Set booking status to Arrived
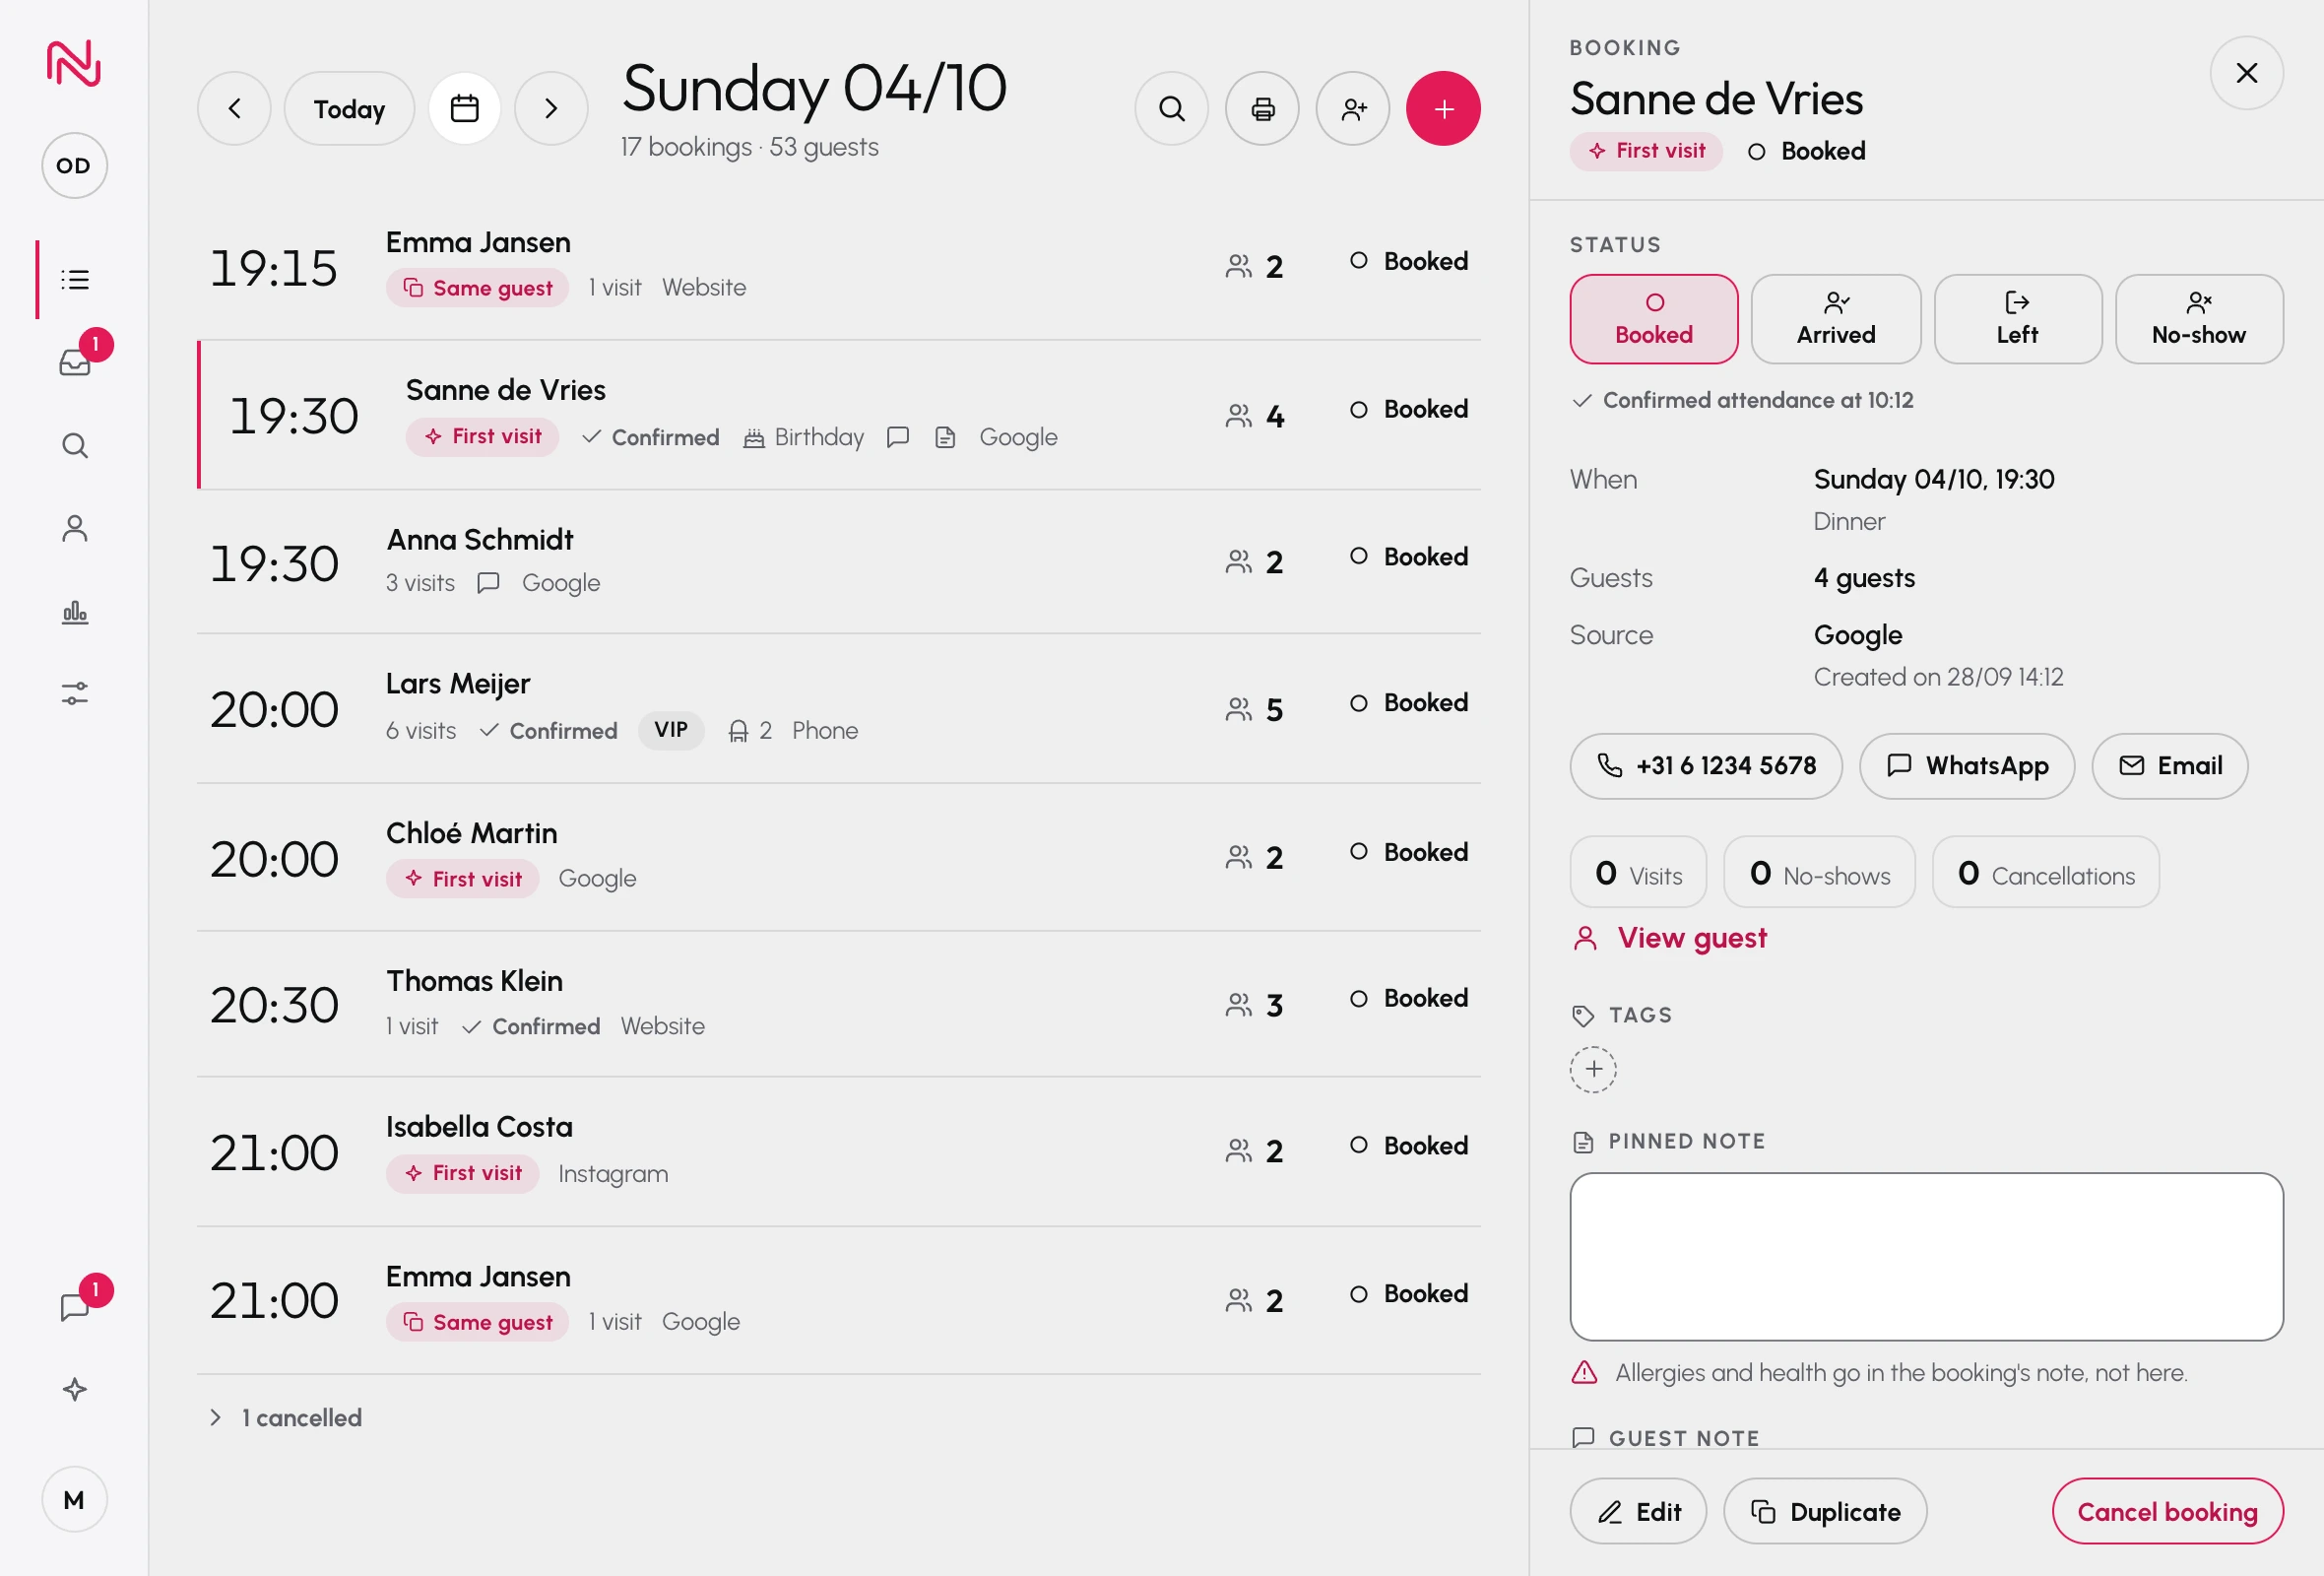 point(1836,319)
